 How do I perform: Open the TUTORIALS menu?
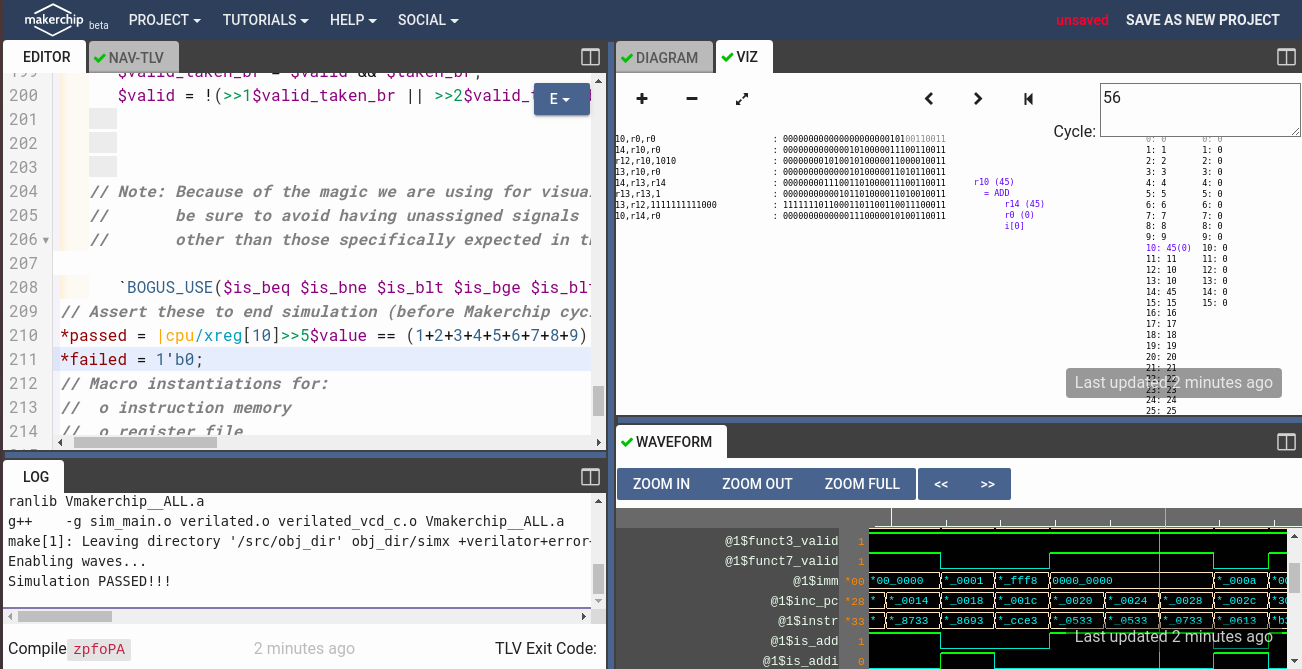click(265, 20)
